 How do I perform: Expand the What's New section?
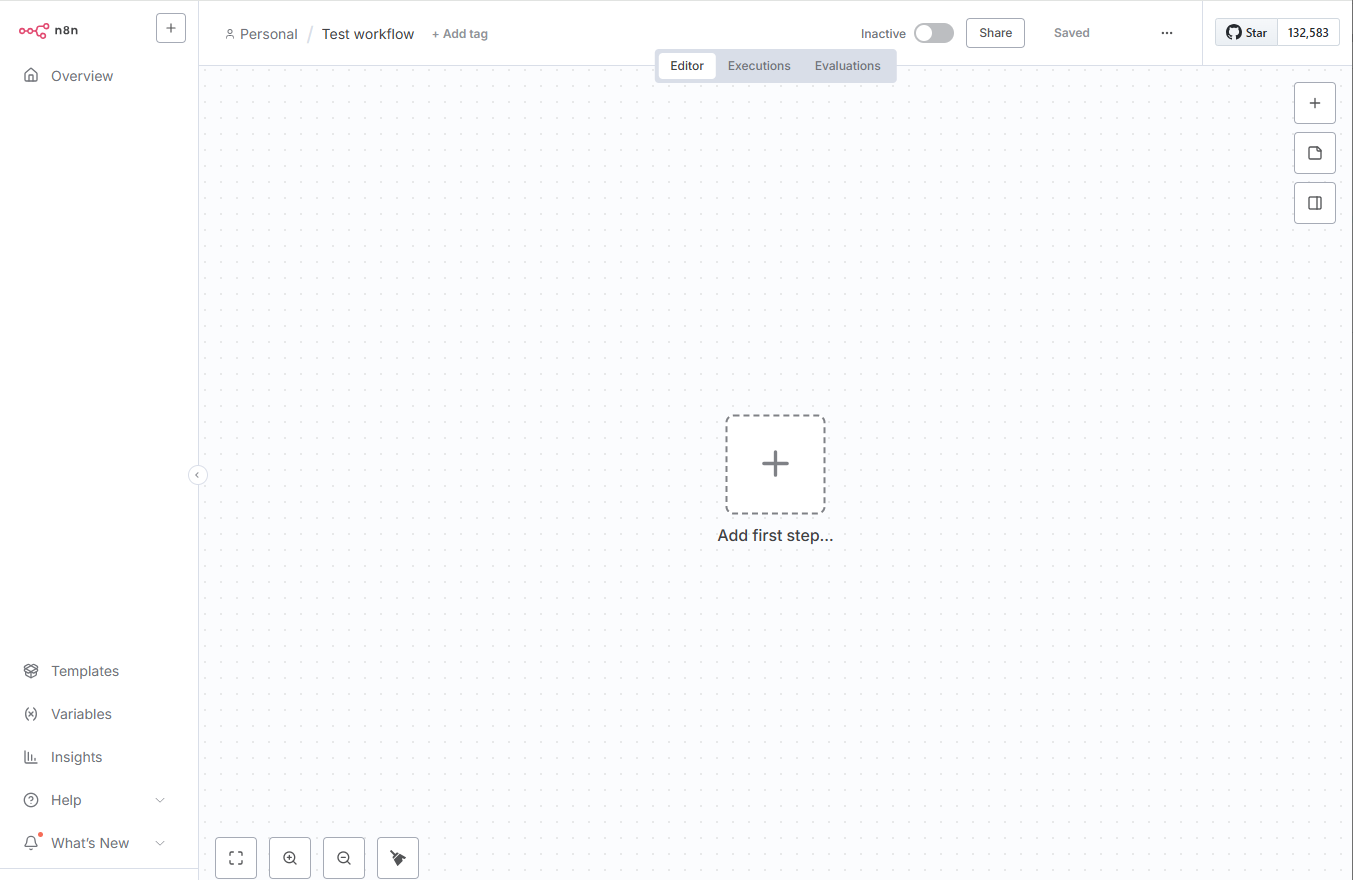click(x=89, y=842)
